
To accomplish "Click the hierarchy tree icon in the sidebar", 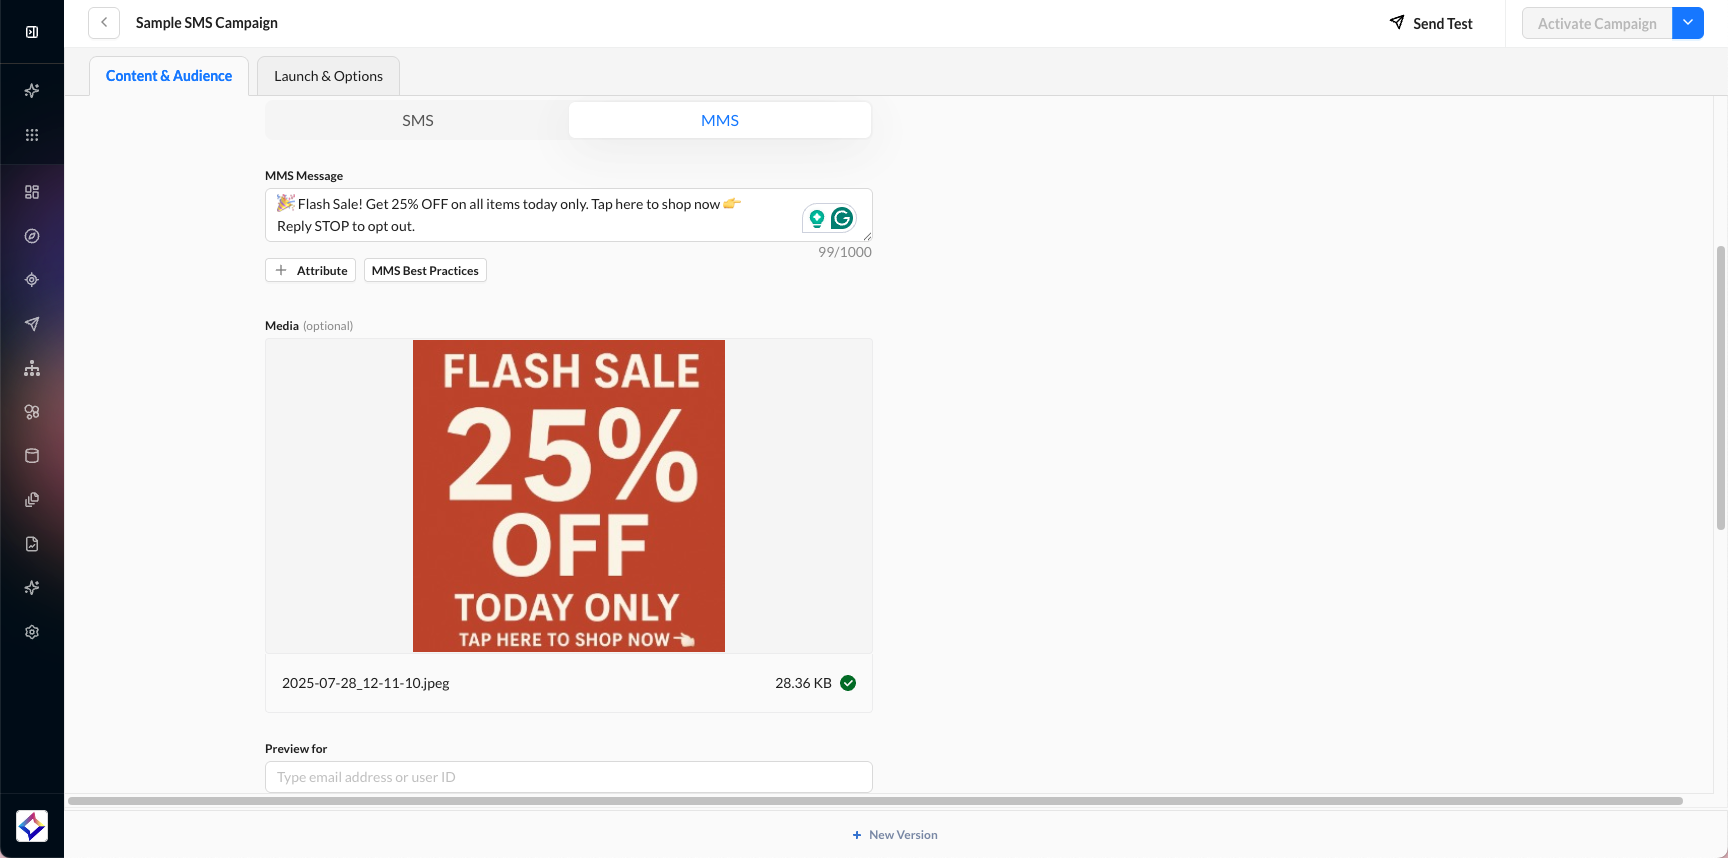I will (x=32, y=368).
